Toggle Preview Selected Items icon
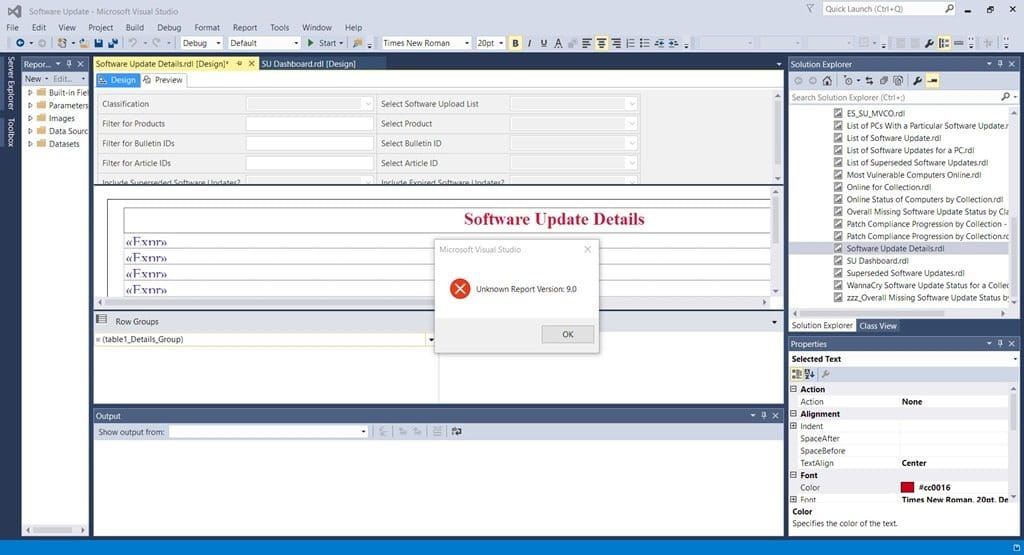The width and height of the screenshot is (1024, 555). (933, 81)
